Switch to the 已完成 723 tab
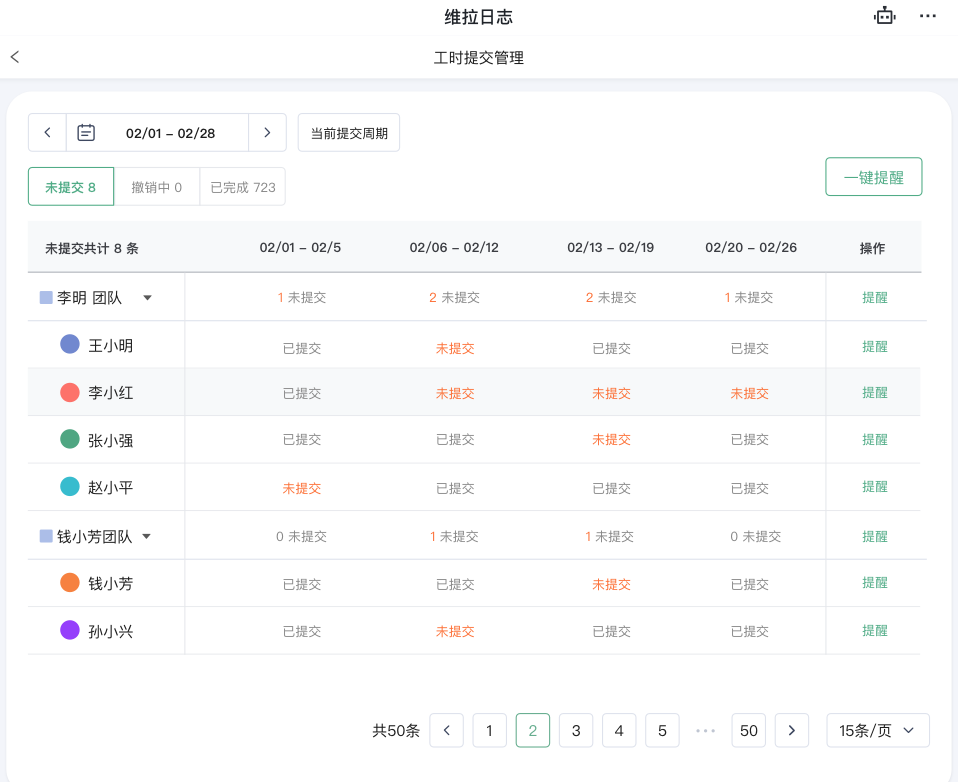 pyautogui.click(x=243, y=187)
